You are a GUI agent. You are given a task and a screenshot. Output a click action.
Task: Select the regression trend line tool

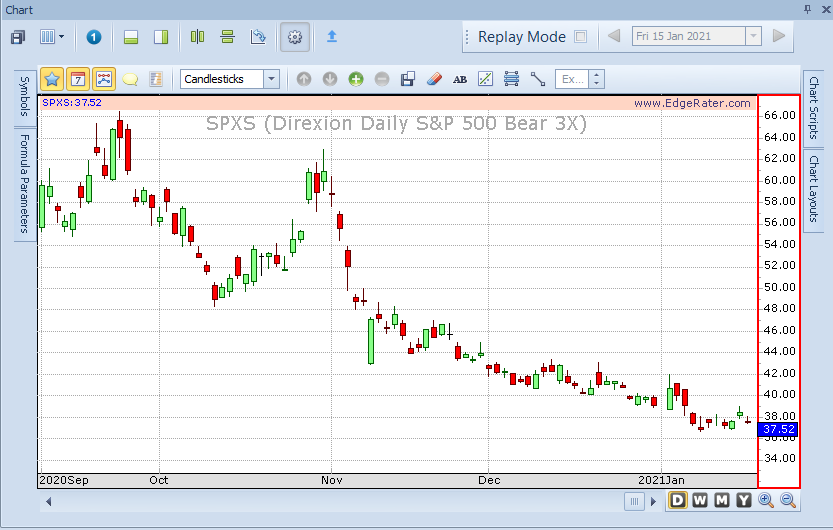click(486, 79)
